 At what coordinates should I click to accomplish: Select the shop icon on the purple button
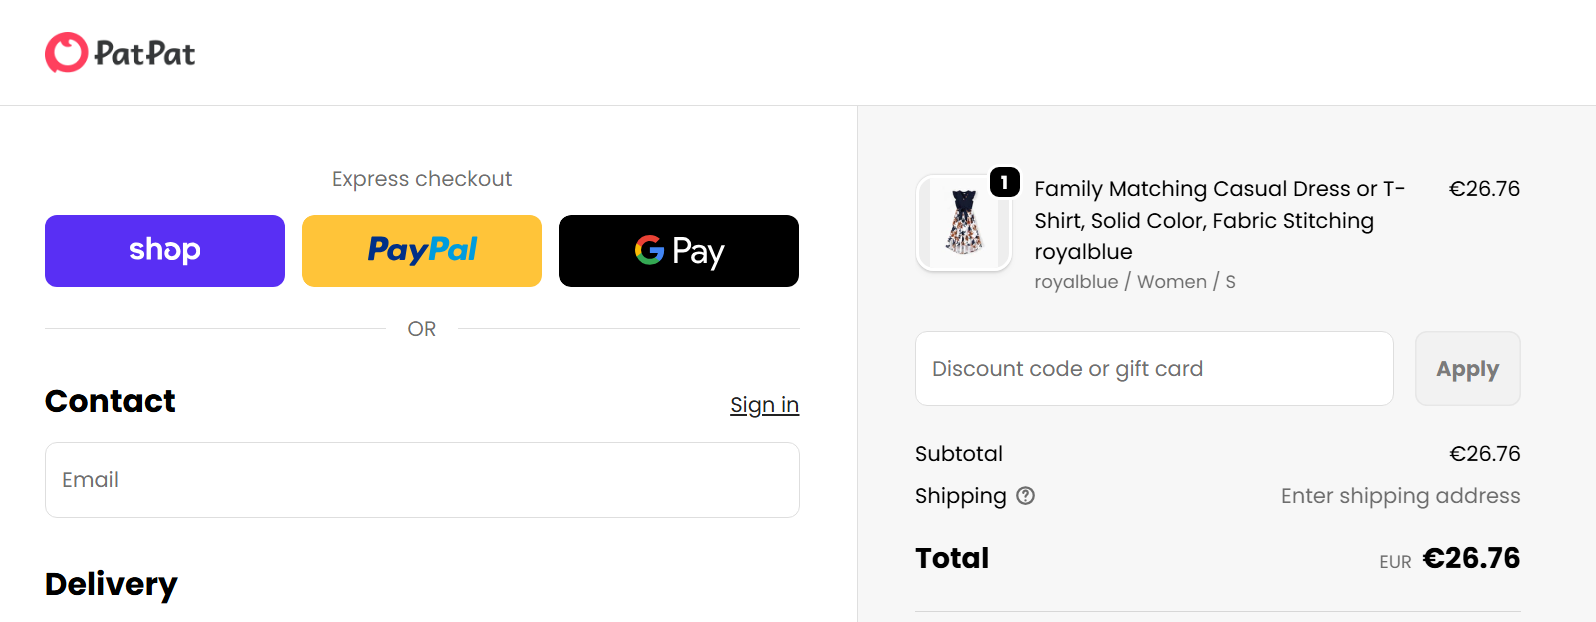[164, 251]
